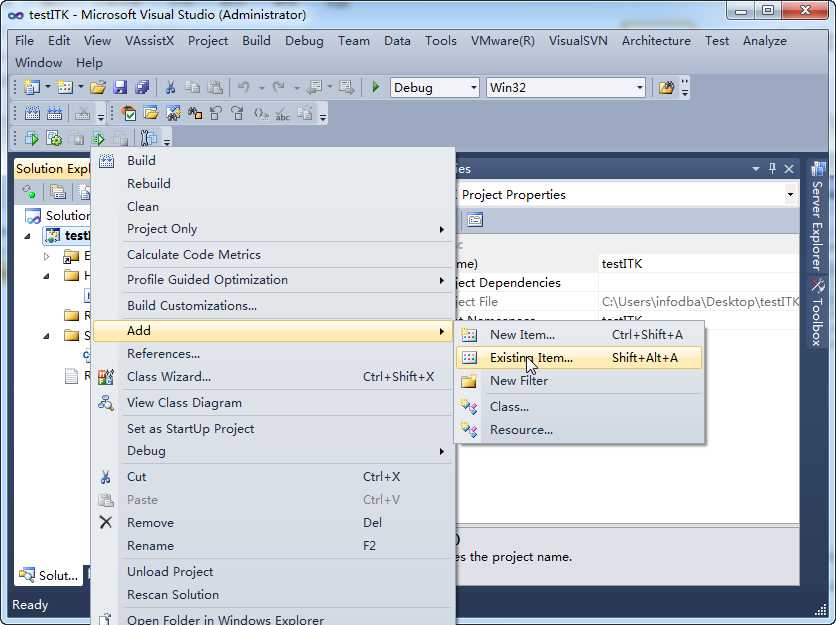Select Rescan Solution
This screenshot has width=836, height=625.
[273, 595]
